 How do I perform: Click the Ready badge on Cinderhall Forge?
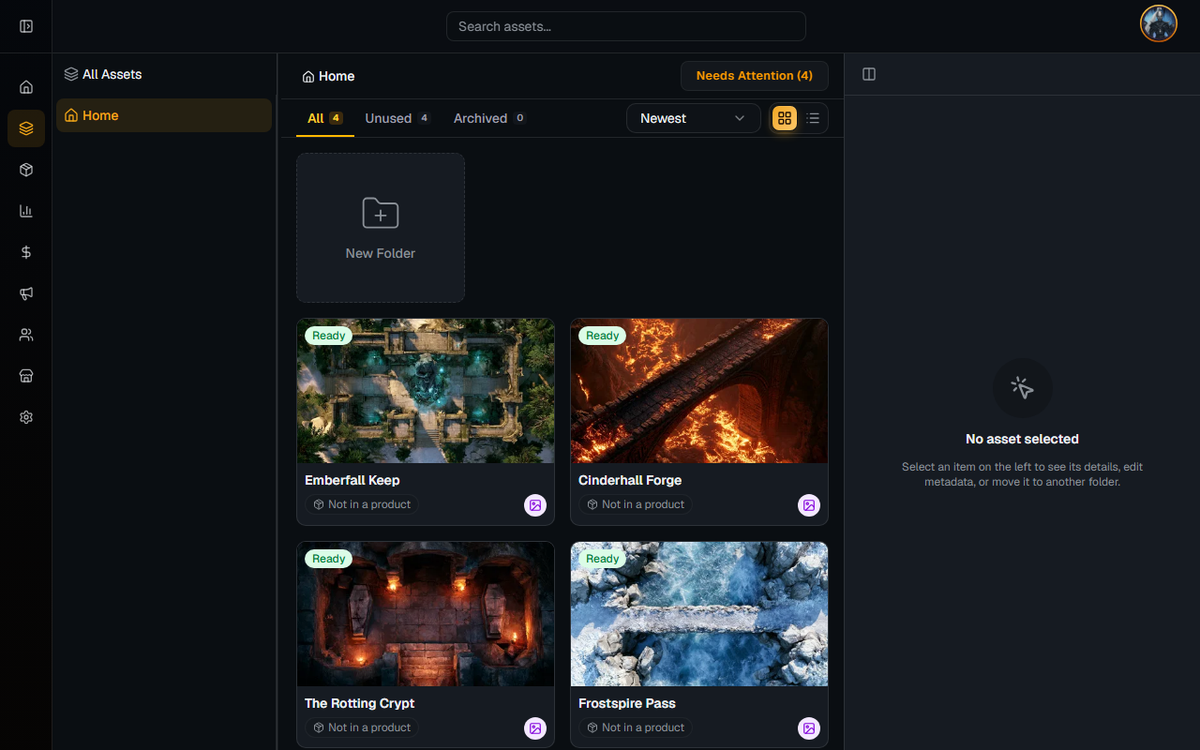tap(602, 336)
